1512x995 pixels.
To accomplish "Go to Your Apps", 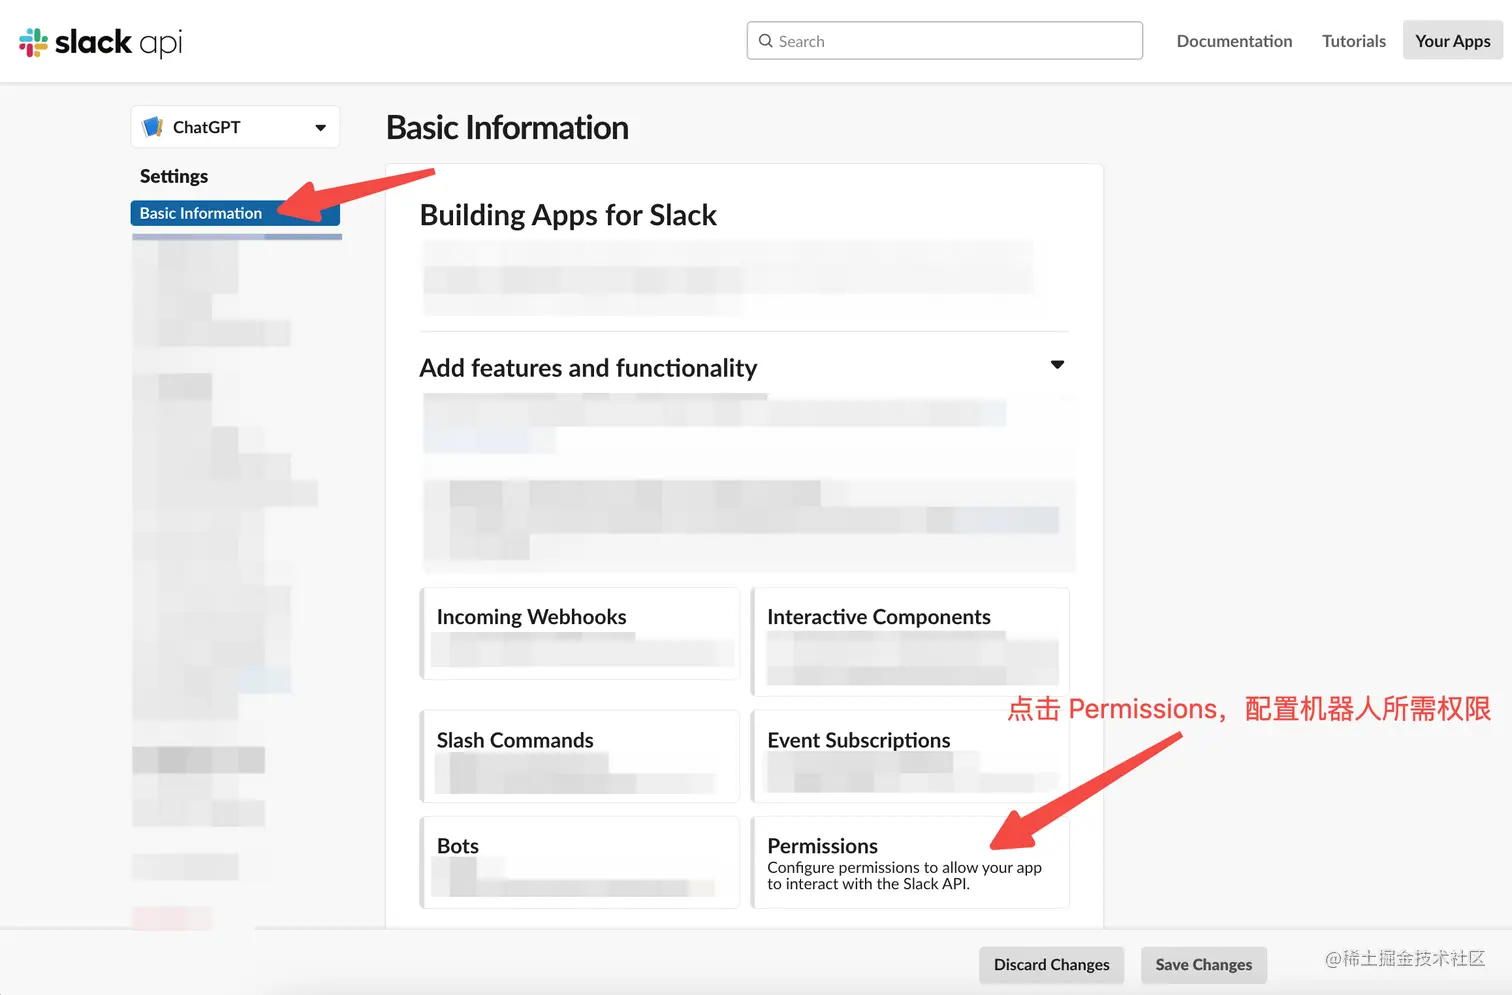I will point(1452,41).
